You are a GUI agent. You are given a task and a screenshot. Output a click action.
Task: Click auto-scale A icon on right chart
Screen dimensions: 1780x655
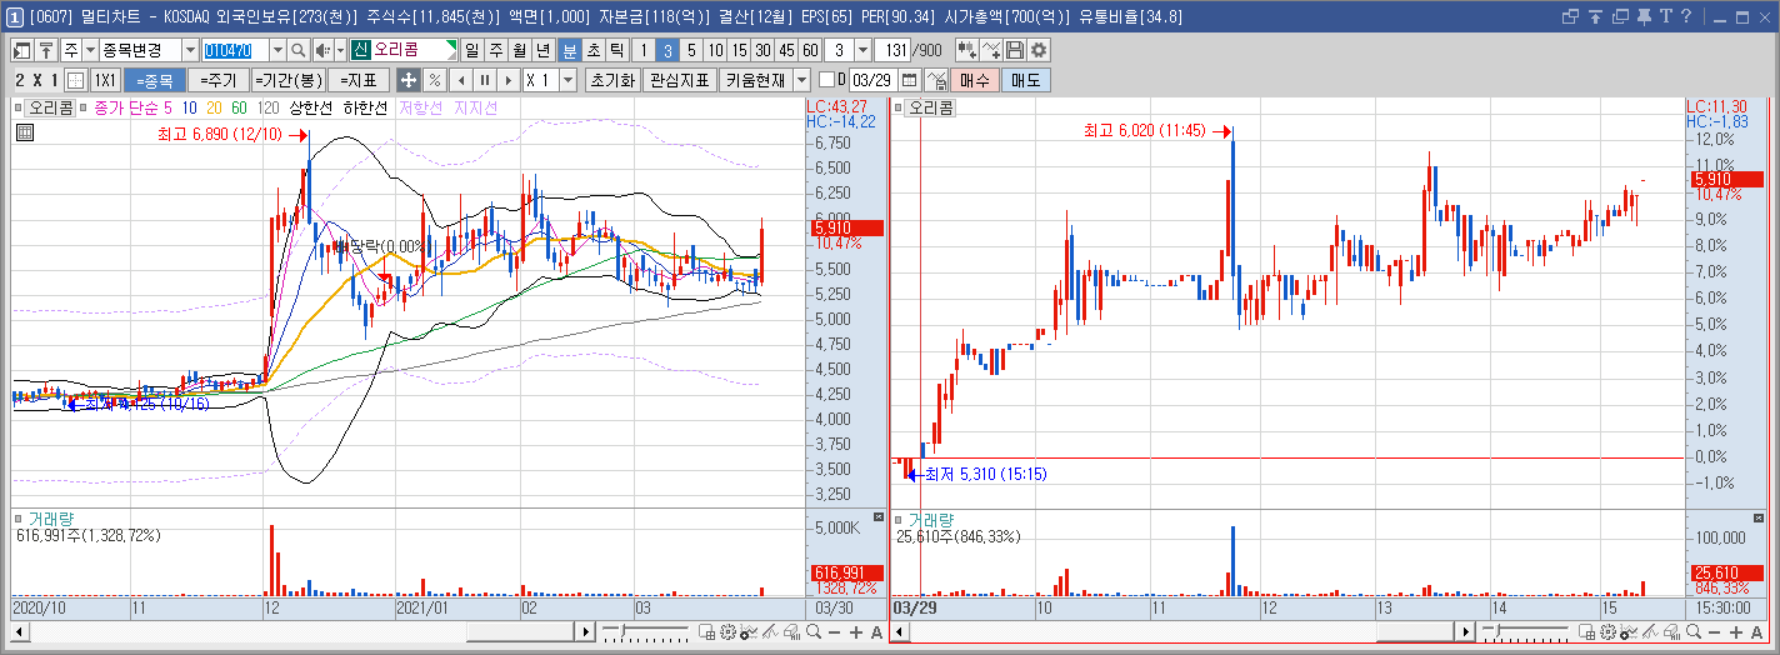(x=1757, y=632)
